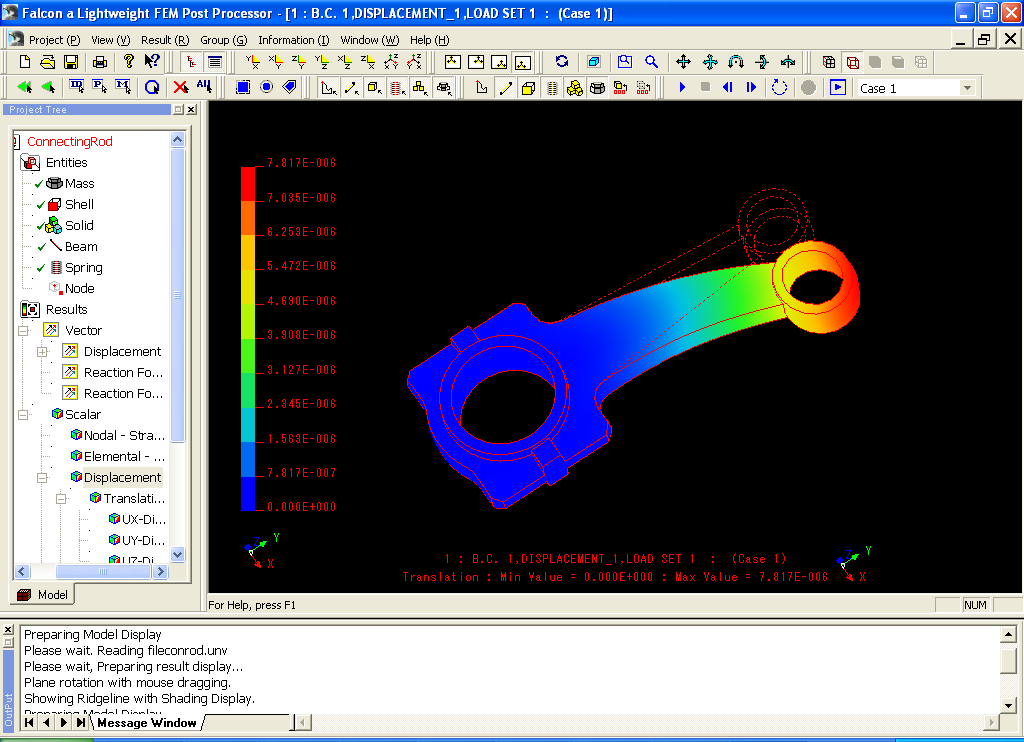This screenshot has height=742, width=1024.
Task: Click the project tree scroll down arrow
Action: click(x=177, y=555)
